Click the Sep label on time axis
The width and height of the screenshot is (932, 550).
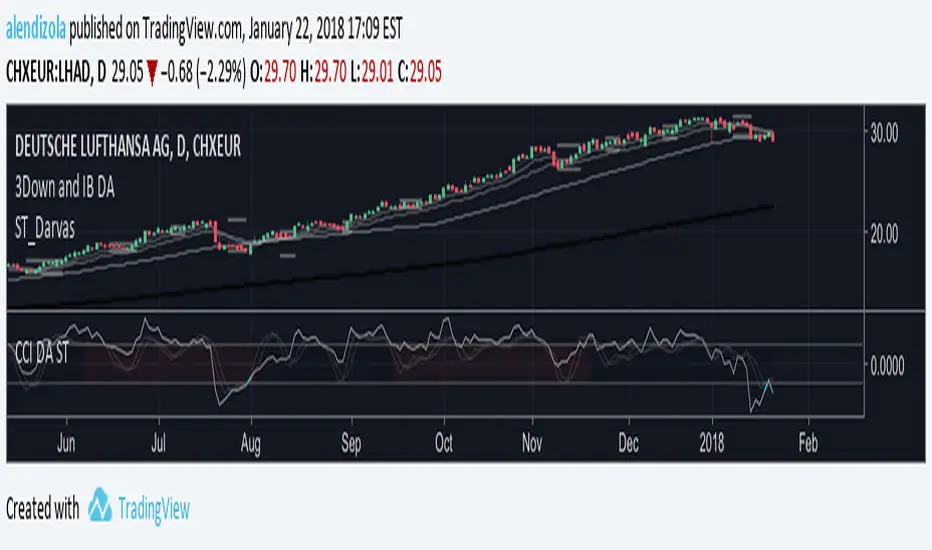point(351,444)
